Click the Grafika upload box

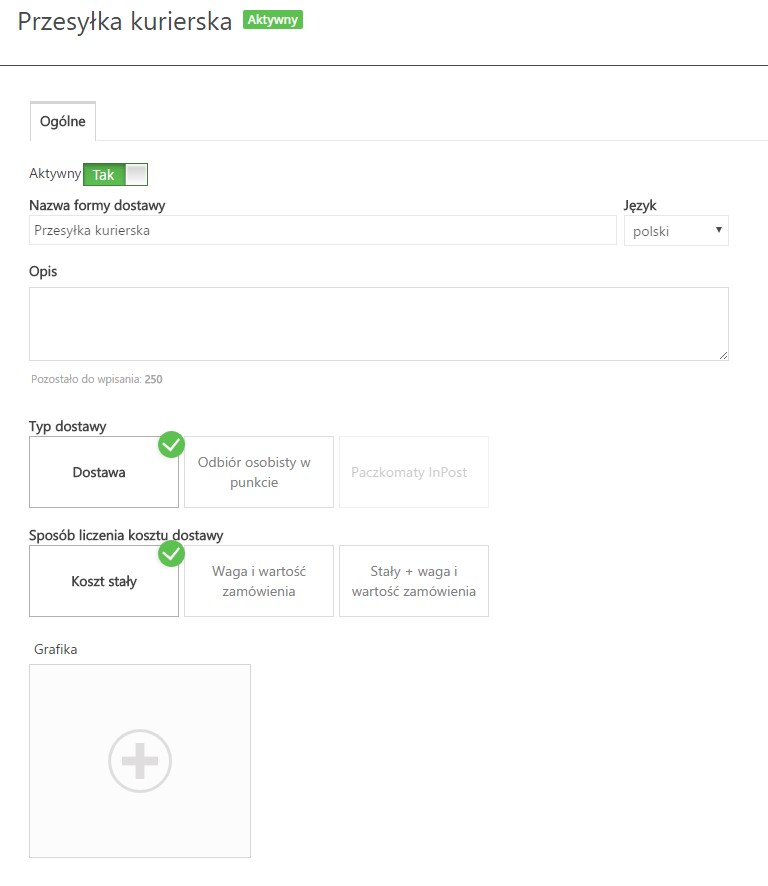[140, 761]
